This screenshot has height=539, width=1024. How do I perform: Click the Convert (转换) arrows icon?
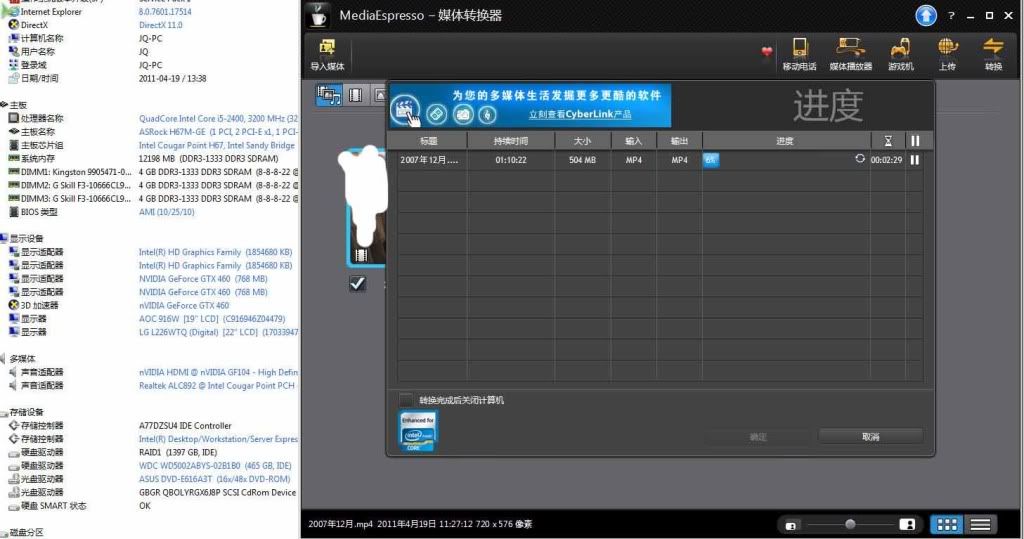pos(992,49)
